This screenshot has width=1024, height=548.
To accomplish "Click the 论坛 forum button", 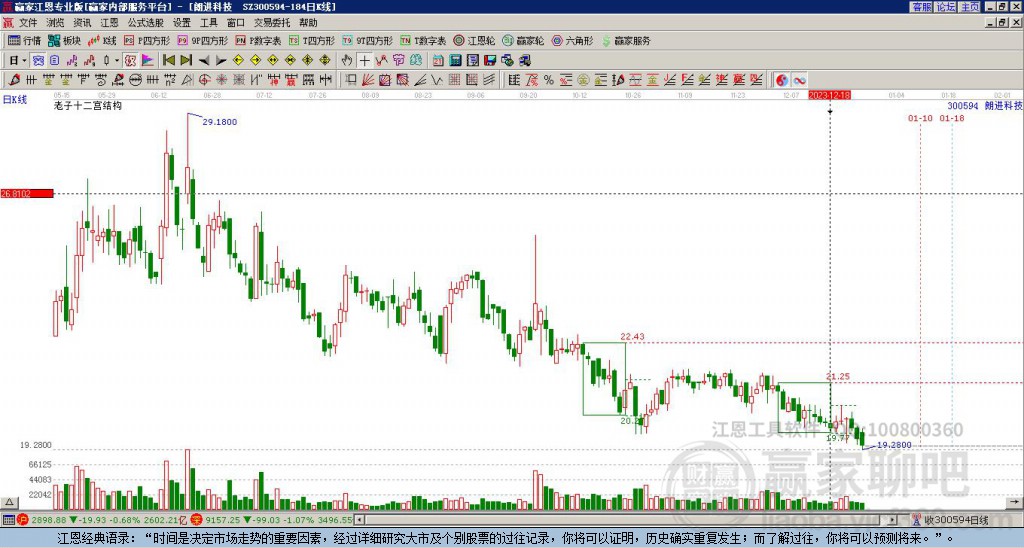I will pos(946,7).
